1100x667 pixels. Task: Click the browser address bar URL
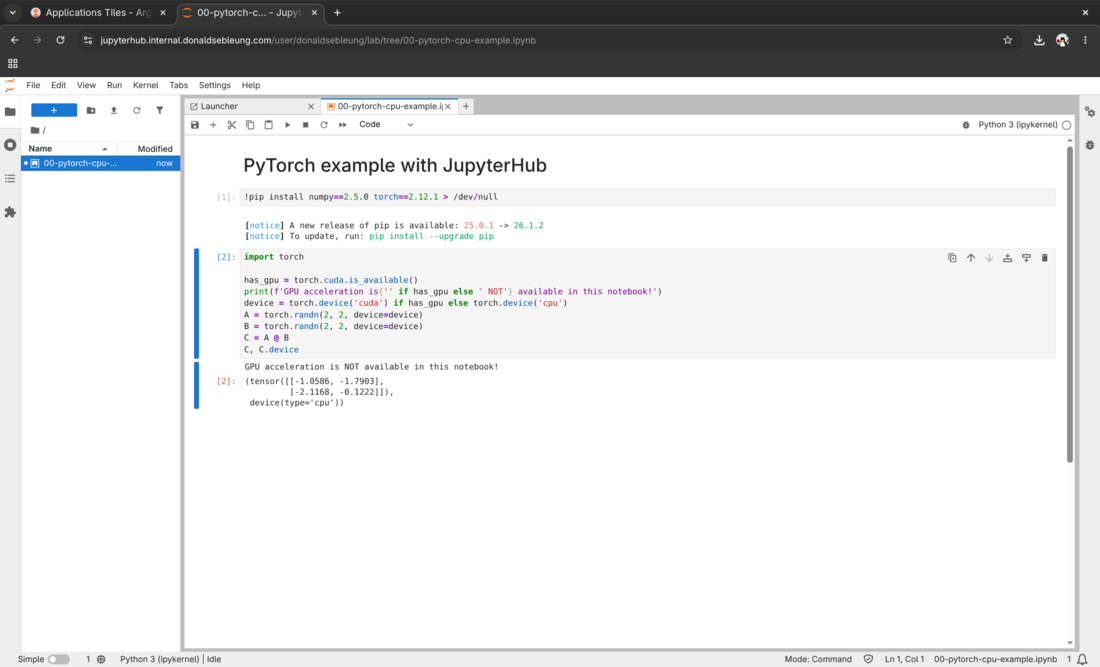pos(318,41)
